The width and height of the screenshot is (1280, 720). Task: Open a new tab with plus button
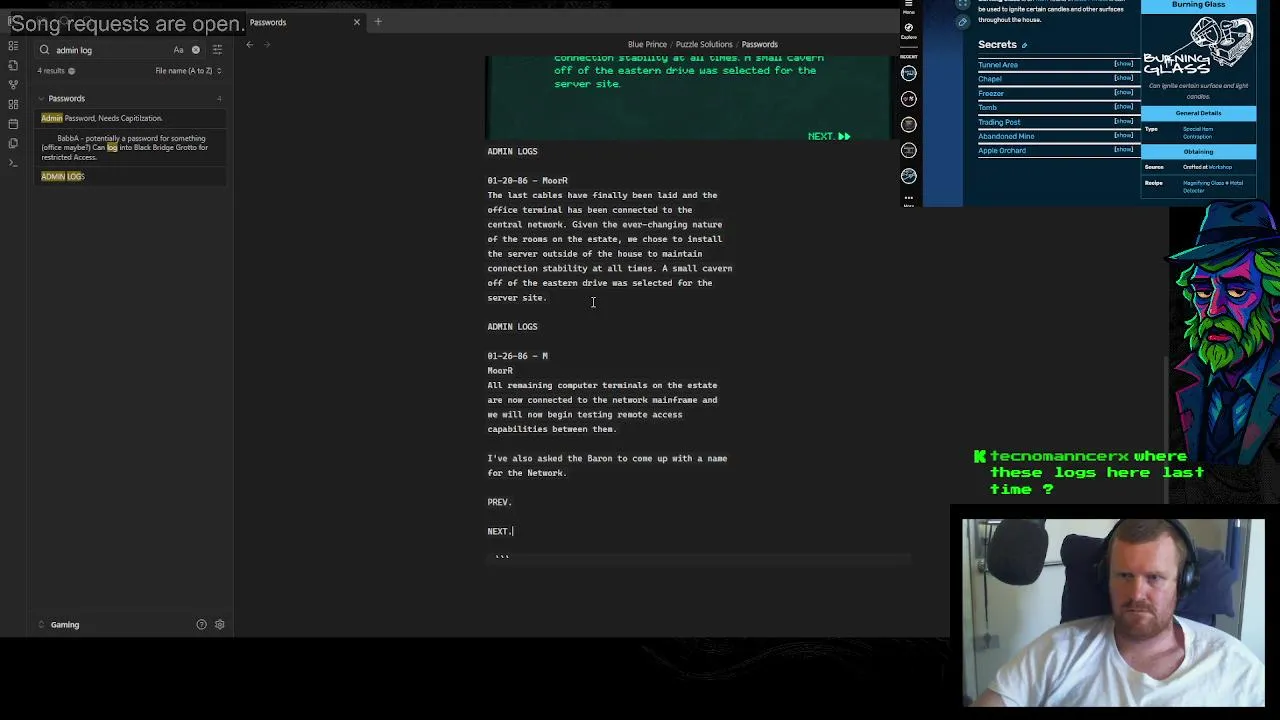(x=378, y=22)
